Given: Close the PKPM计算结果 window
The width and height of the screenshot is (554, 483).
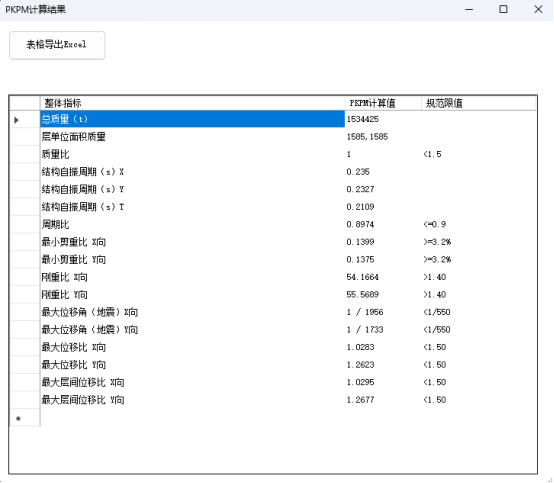Looking at the screenshot, I should tap(538, 10).
